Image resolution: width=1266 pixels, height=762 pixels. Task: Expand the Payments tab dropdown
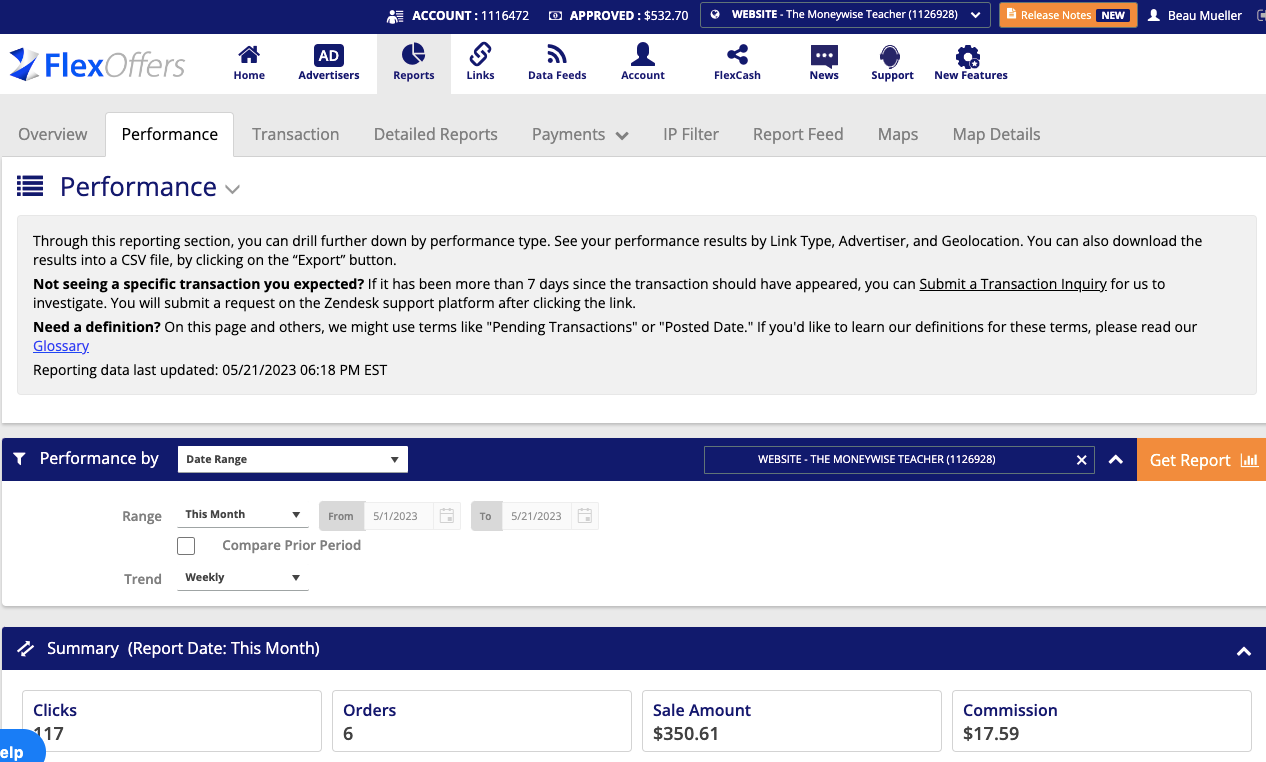pos(623,136)
